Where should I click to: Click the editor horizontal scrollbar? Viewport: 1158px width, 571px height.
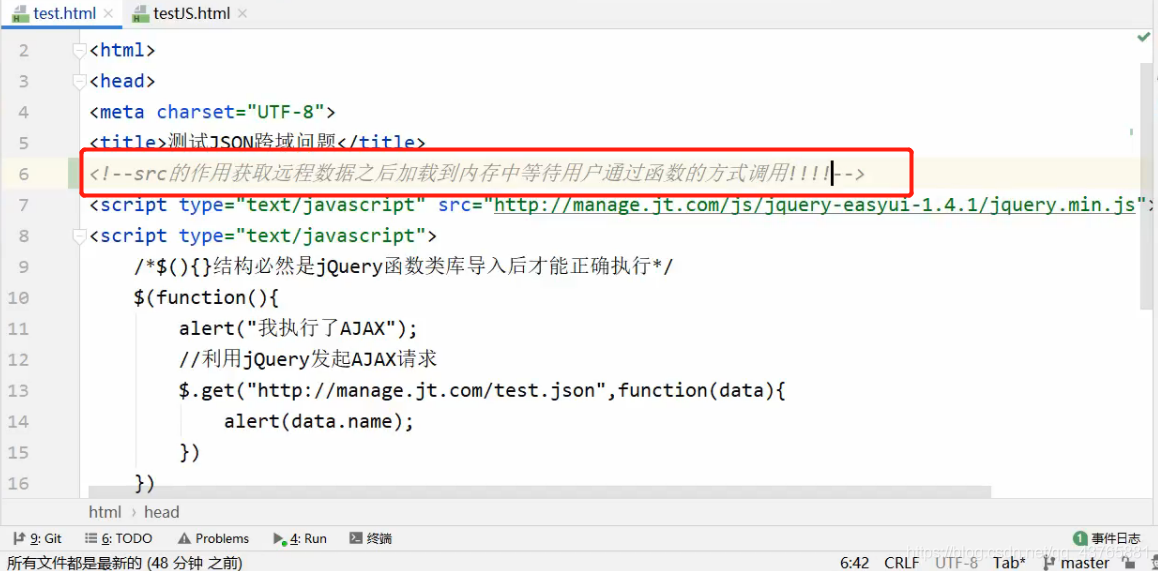point(539,492)
